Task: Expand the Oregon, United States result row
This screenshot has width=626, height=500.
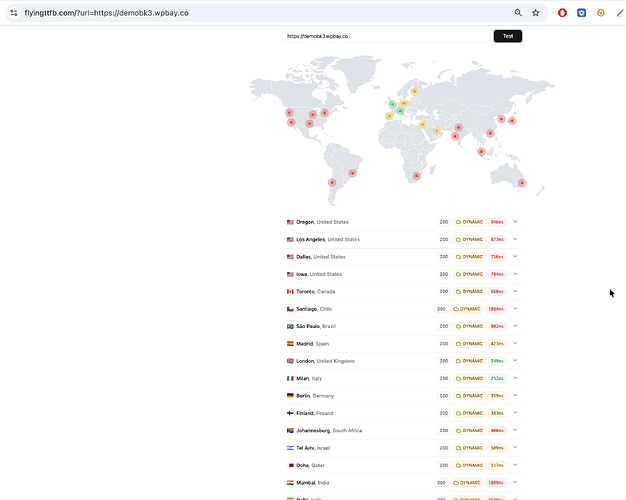Action: (x=515, y=222)
